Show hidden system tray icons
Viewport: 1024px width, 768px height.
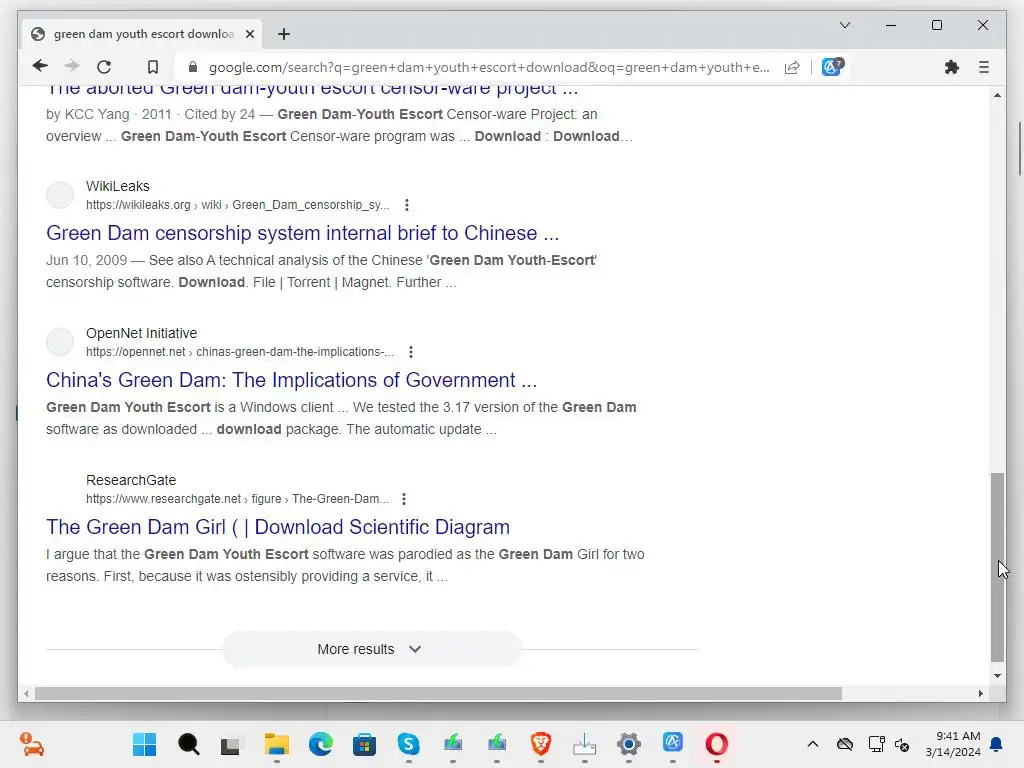coord(812,744)
